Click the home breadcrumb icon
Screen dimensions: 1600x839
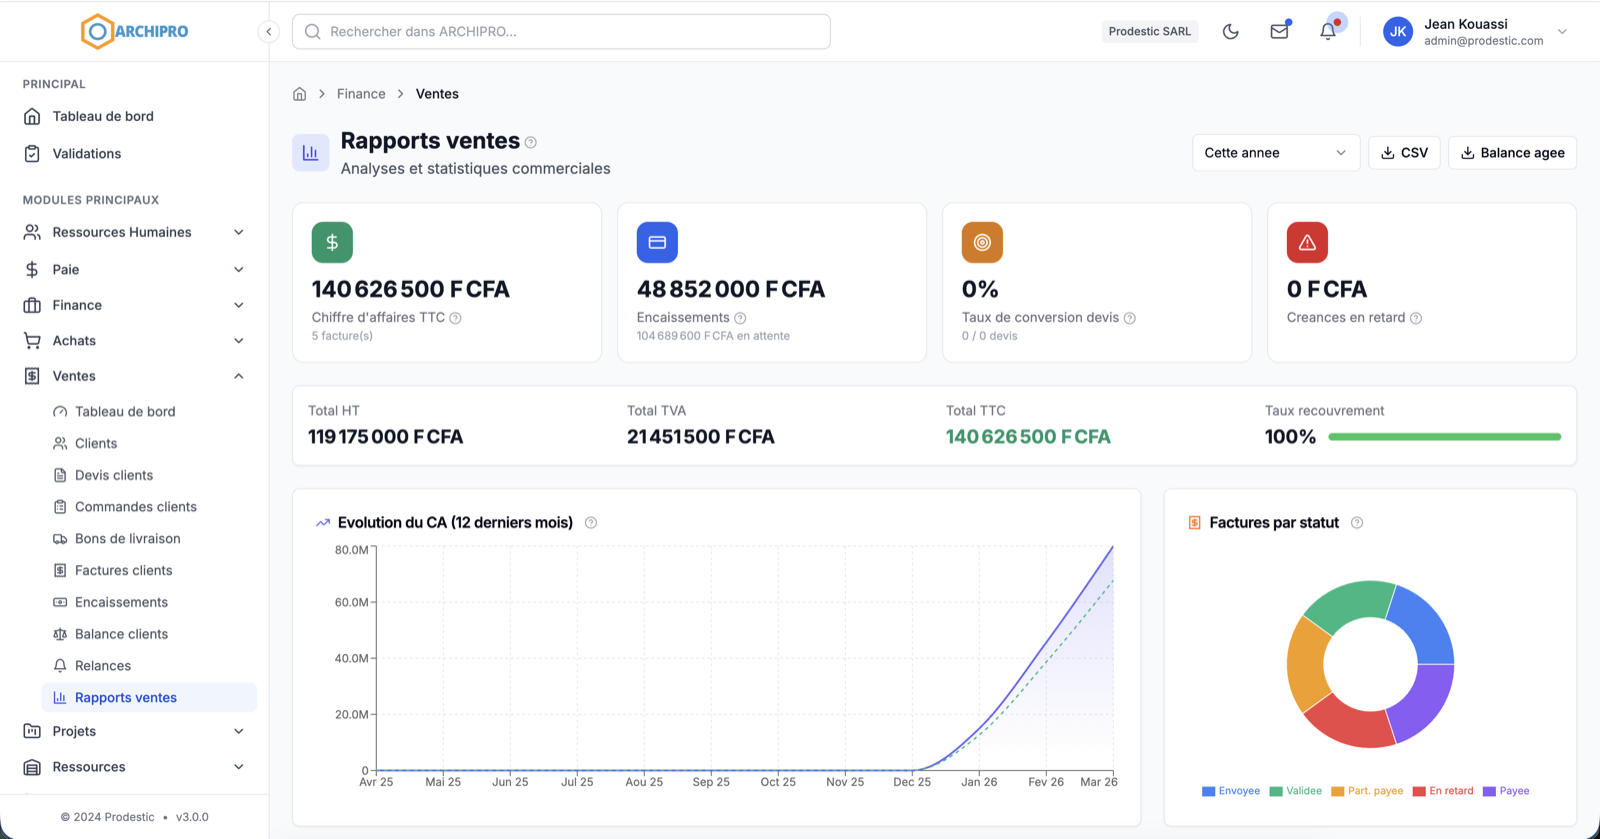[x=299, y=94]
